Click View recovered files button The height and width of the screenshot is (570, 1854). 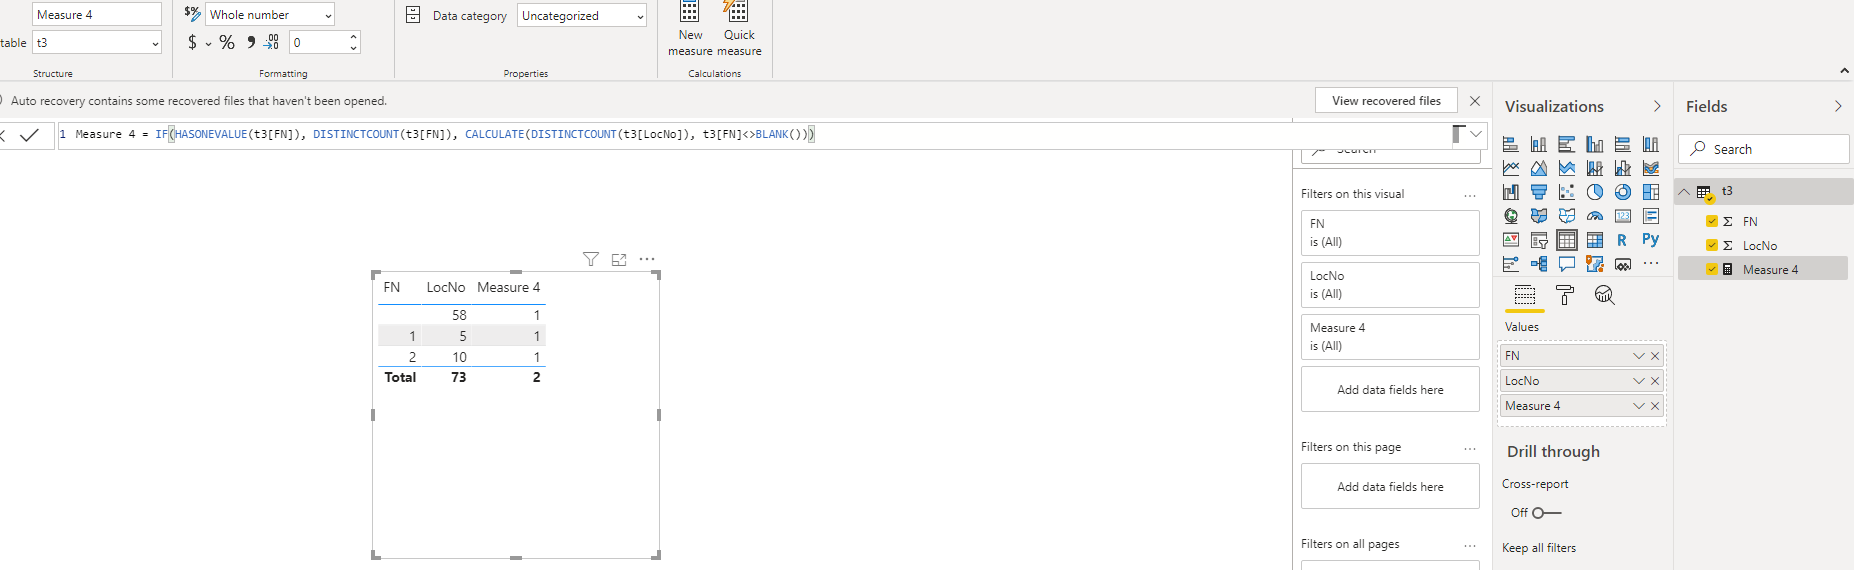[x=1386, y=101]
